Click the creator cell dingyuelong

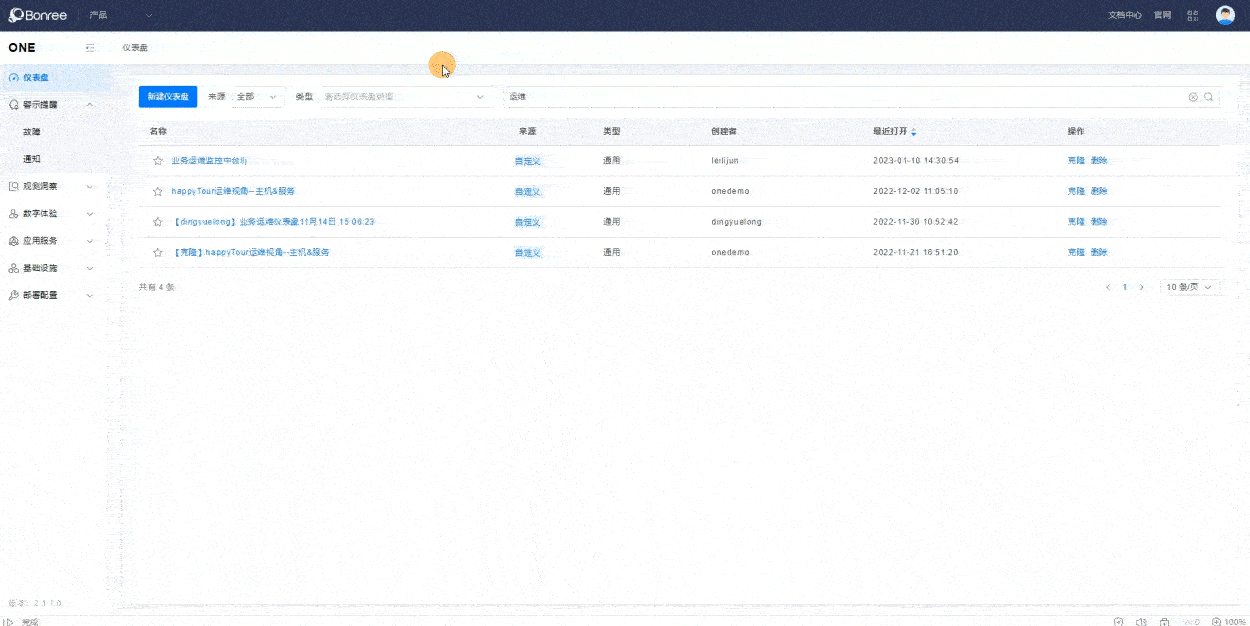[x=736, y=222]
